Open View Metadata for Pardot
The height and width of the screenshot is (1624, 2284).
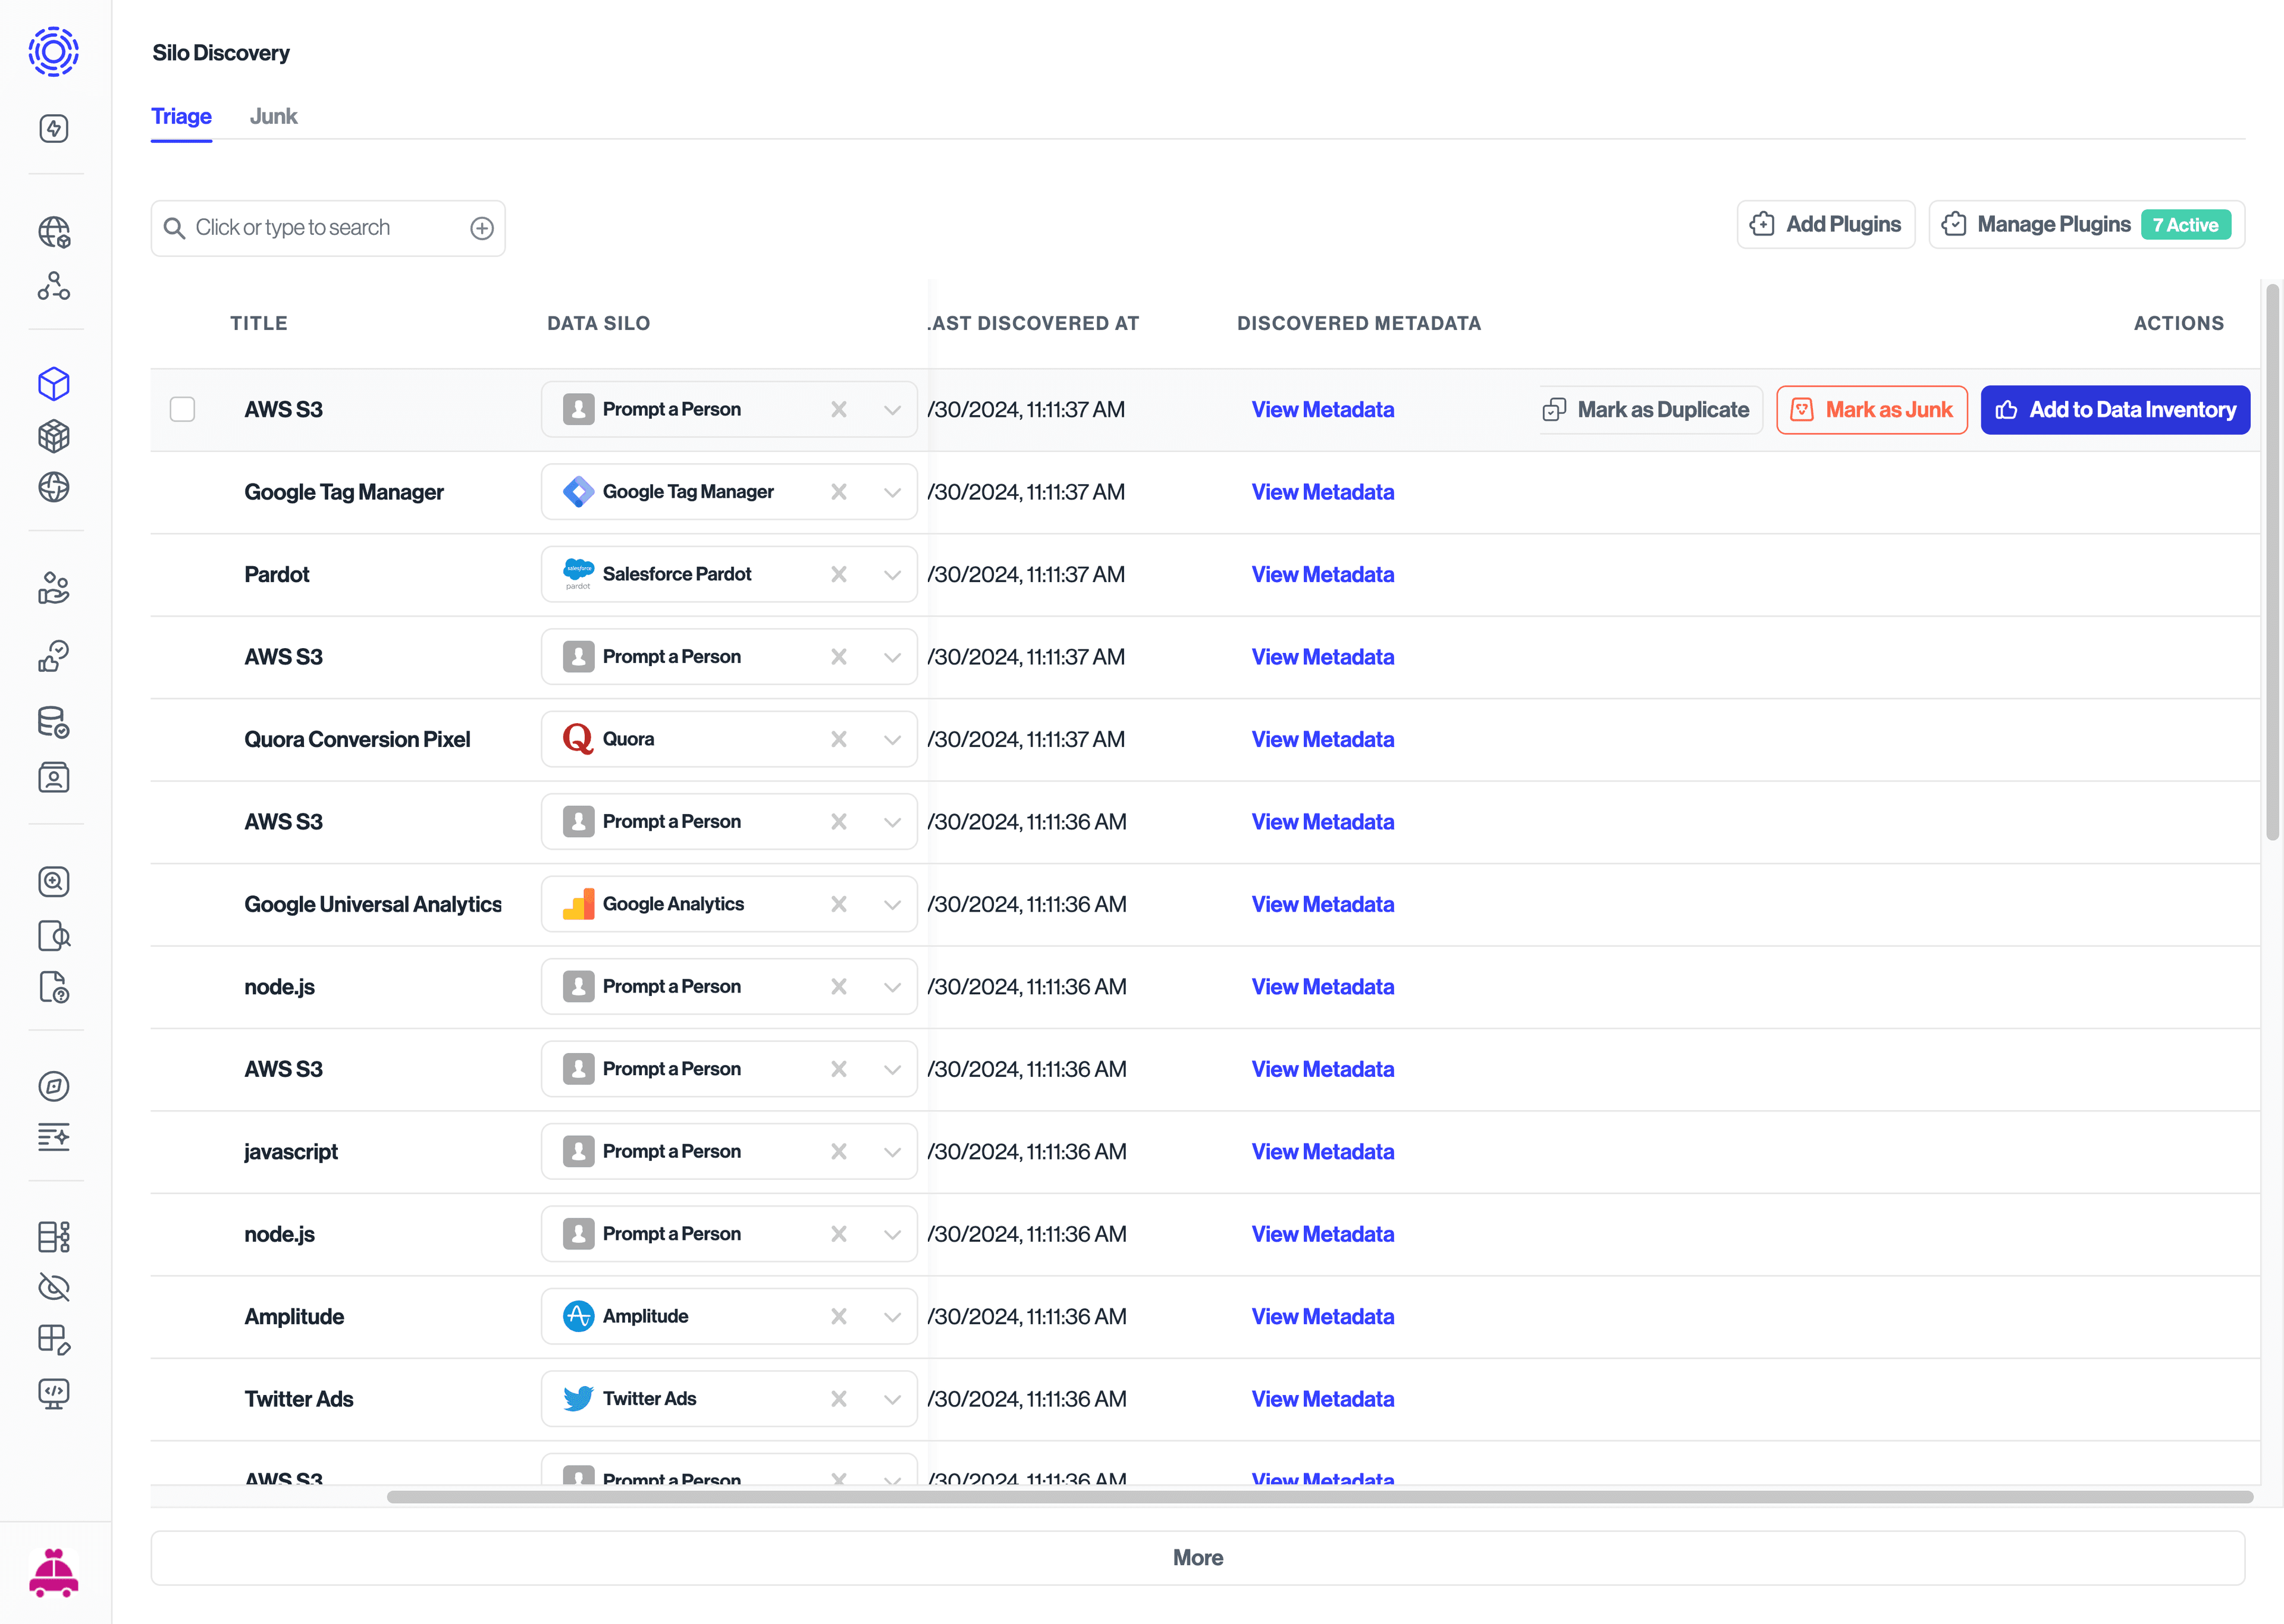[1322, 574]
